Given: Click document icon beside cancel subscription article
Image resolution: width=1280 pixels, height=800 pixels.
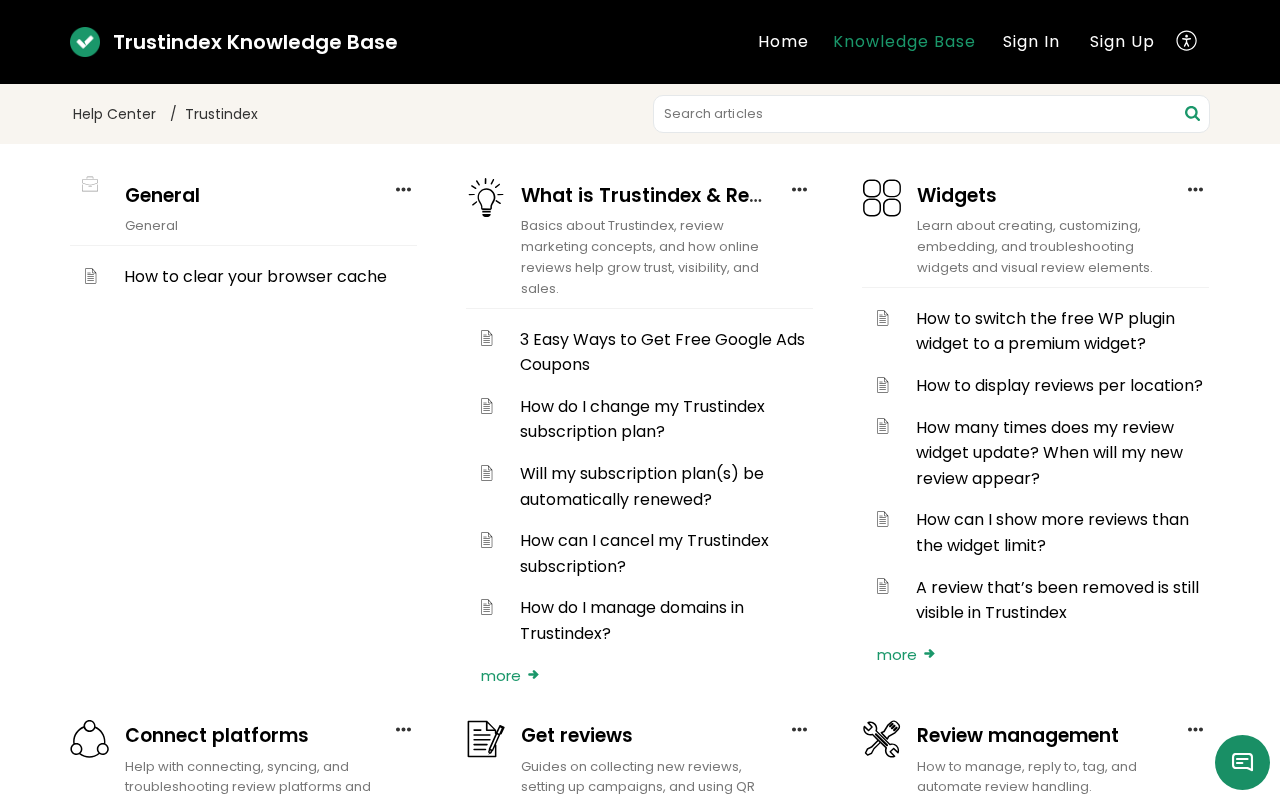Looking at the screenshot, I should pyautogui.click(x=487, y=540).
